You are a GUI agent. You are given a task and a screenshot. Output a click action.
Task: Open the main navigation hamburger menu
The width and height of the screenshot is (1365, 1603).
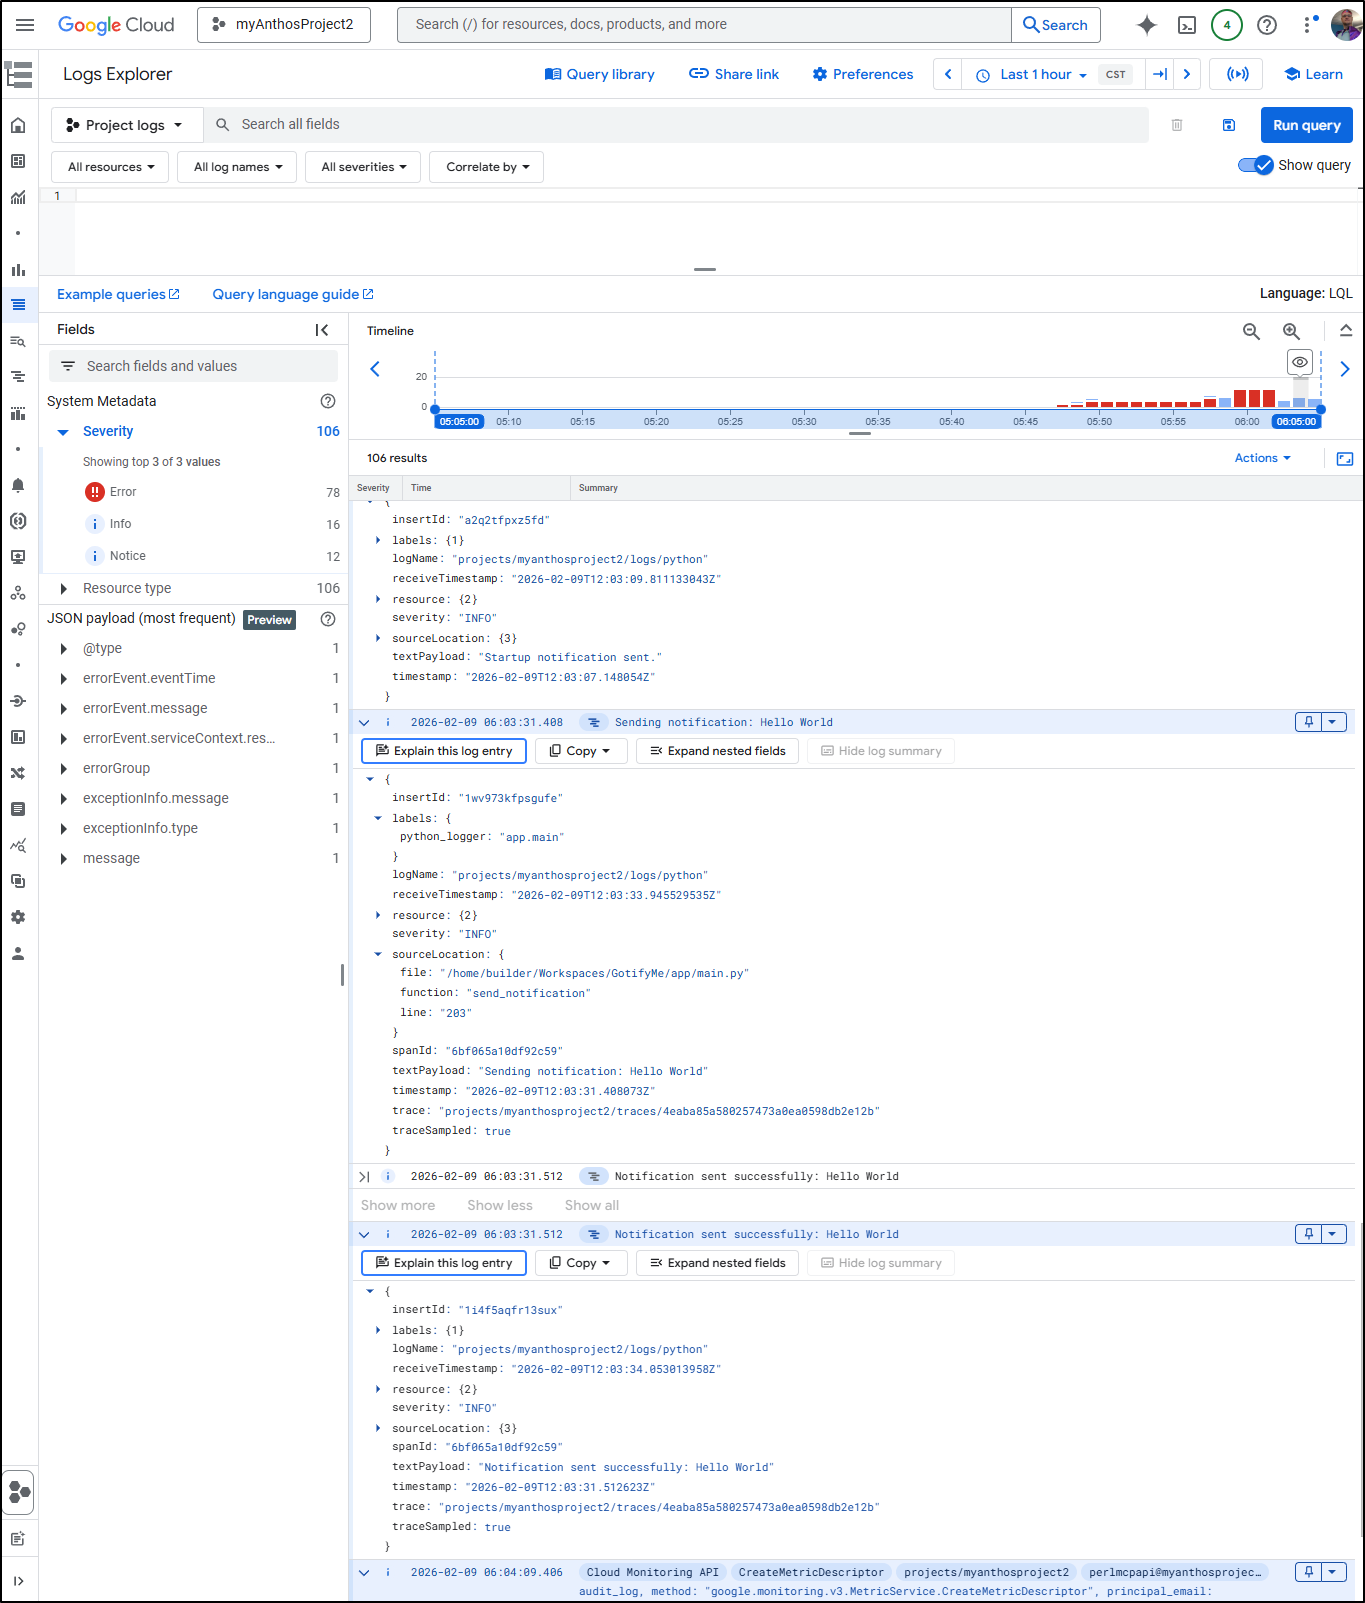pos(25,25)
